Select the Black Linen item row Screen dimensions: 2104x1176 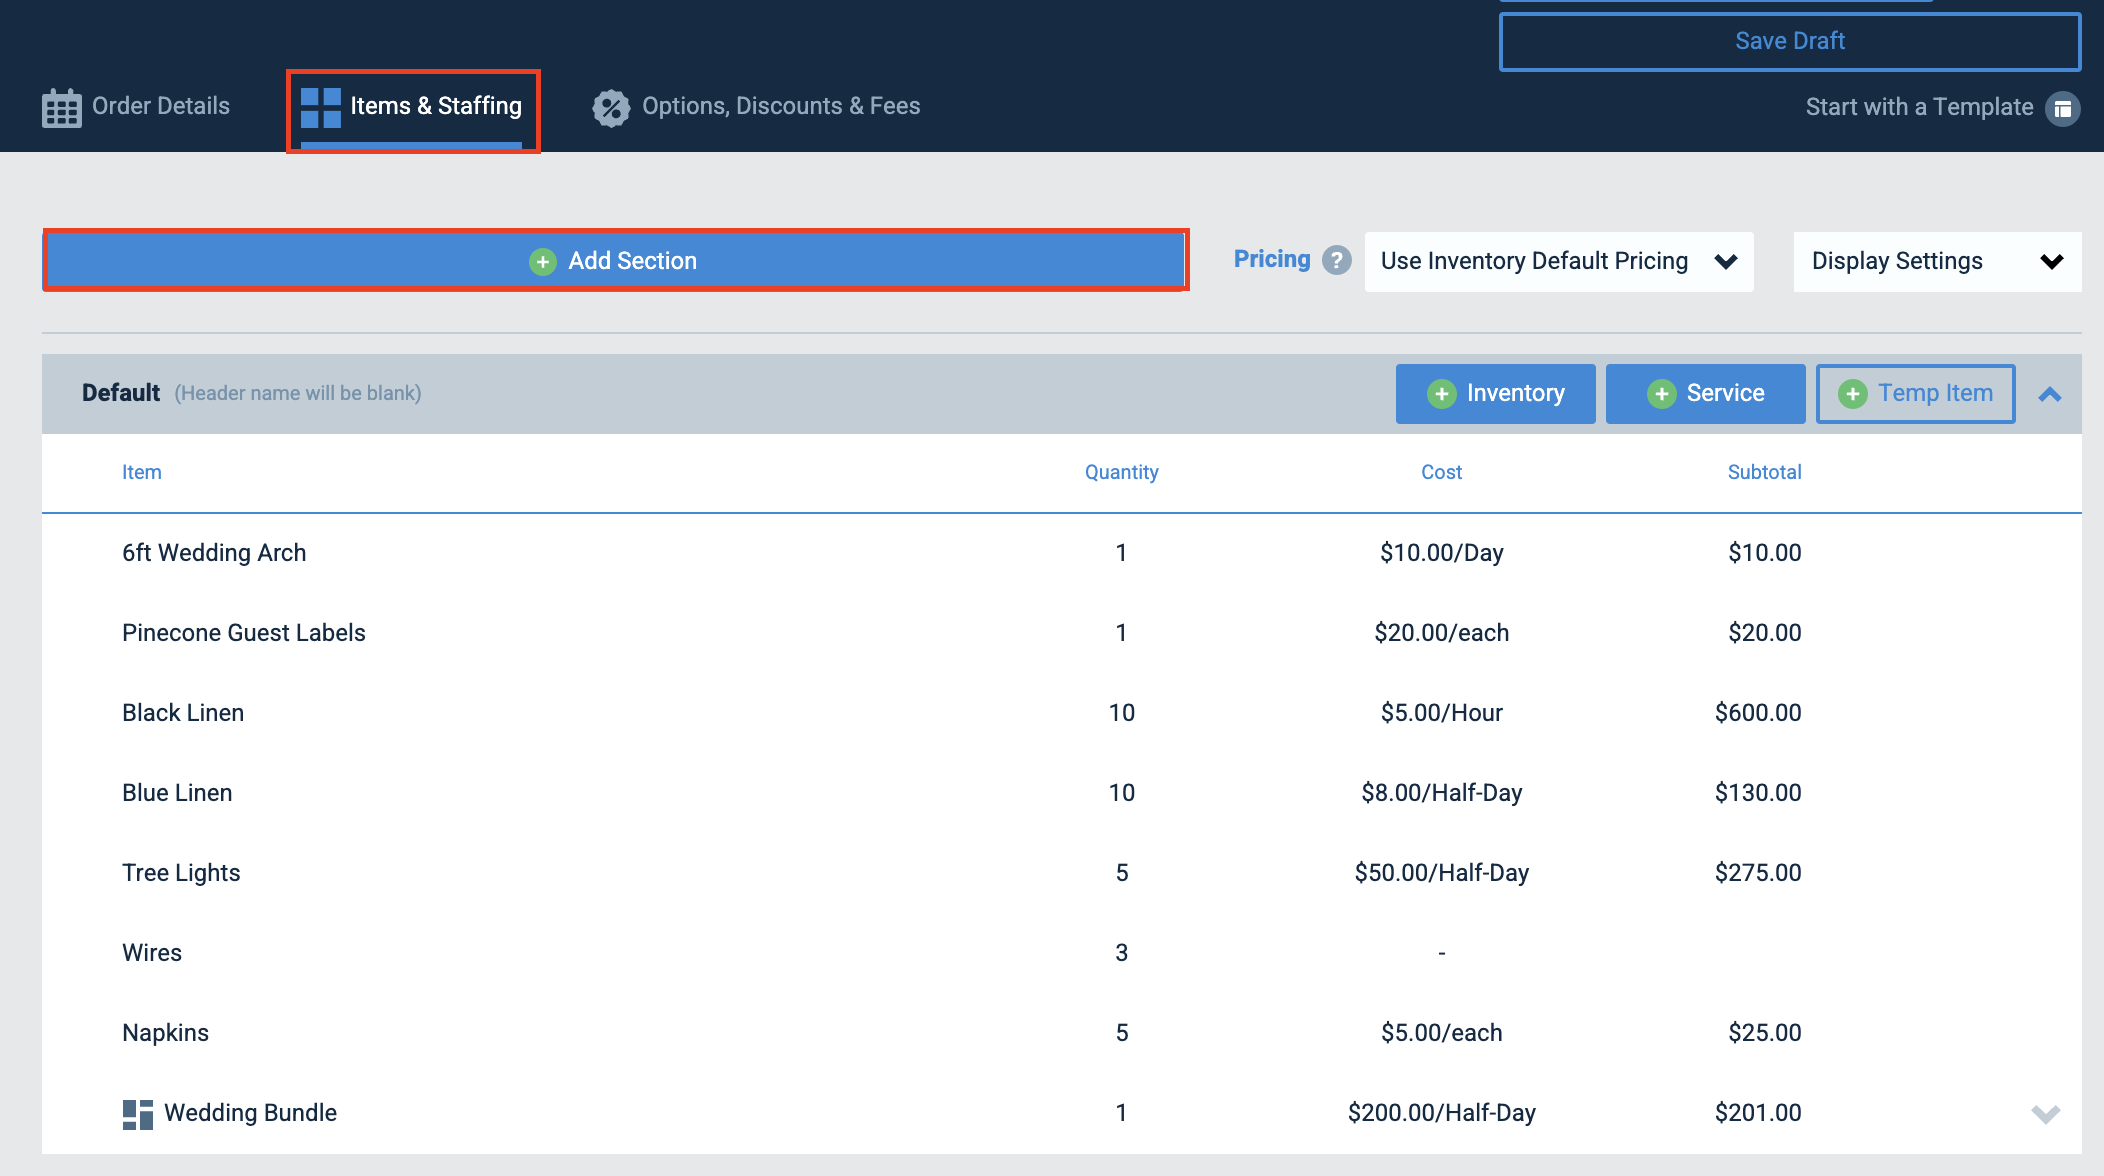pyautogui.click(x=1062, y=713)
